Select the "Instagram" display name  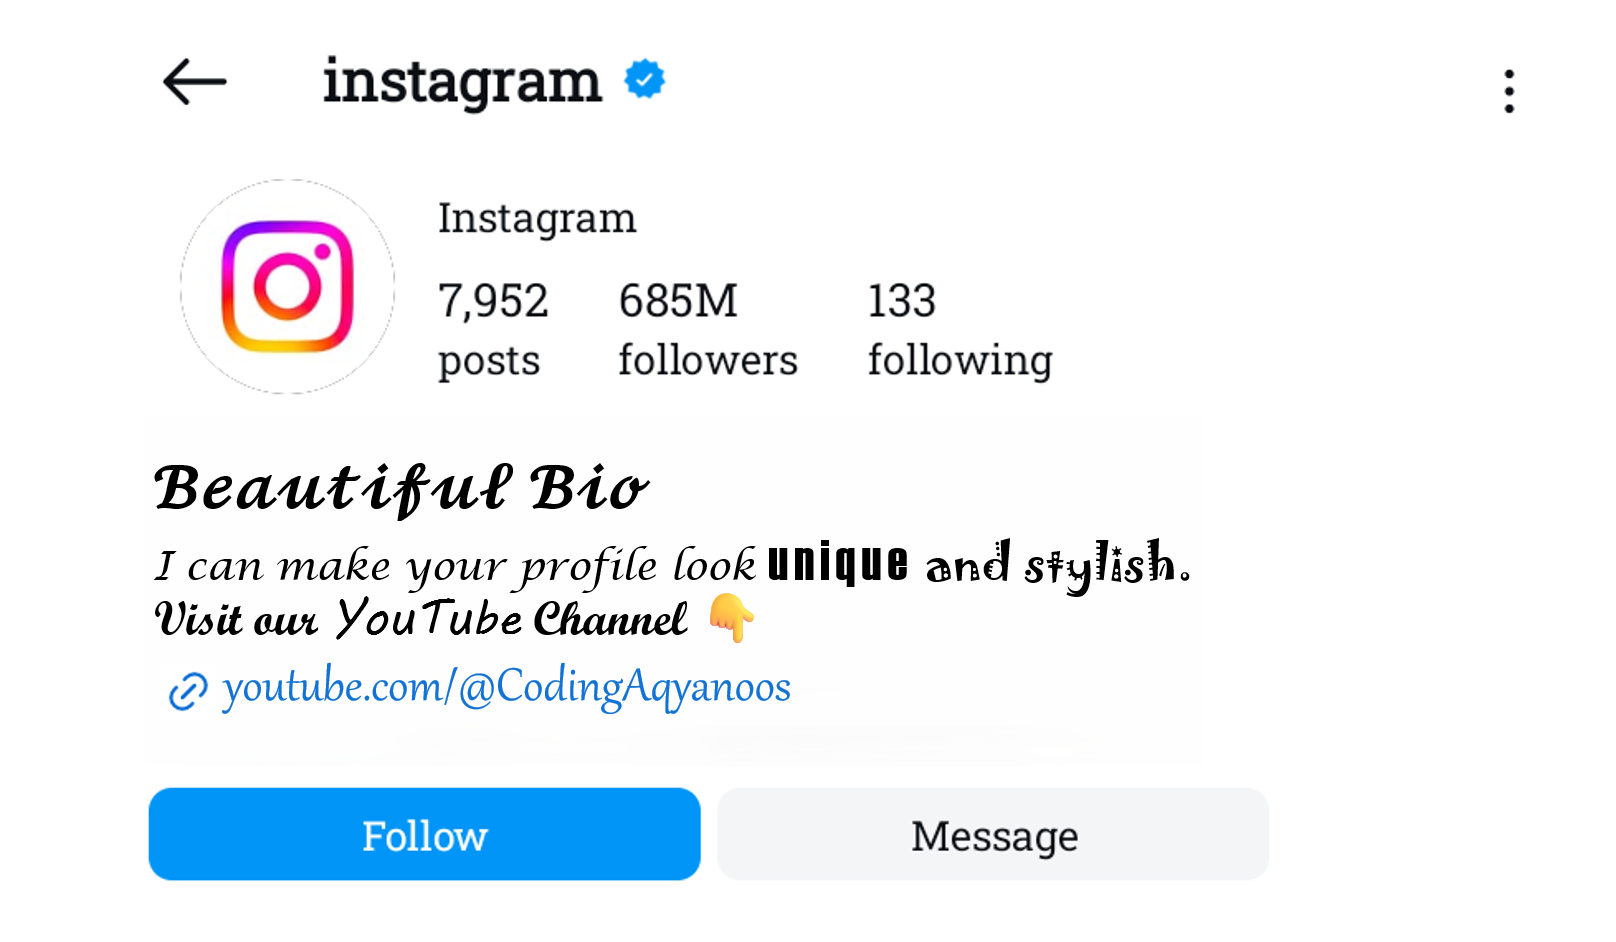point(537,219)
